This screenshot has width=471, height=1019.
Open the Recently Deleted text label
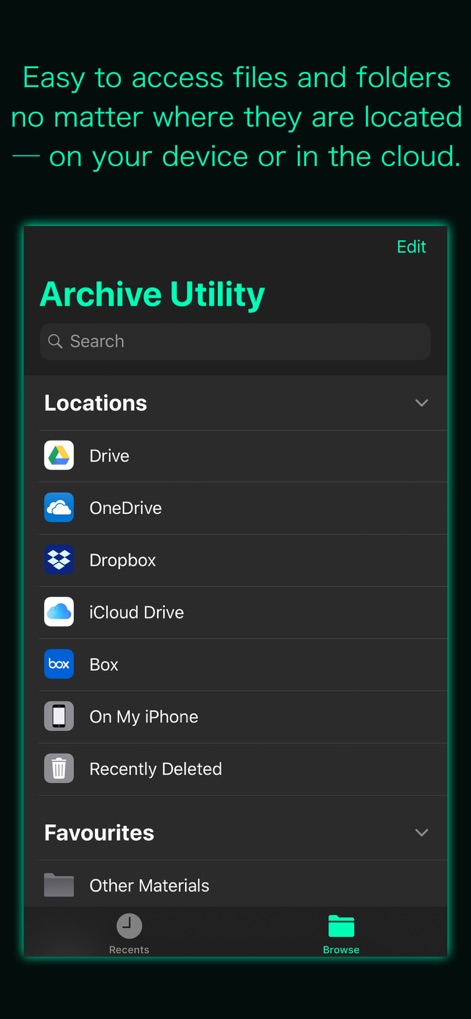[x=155, y=769]
